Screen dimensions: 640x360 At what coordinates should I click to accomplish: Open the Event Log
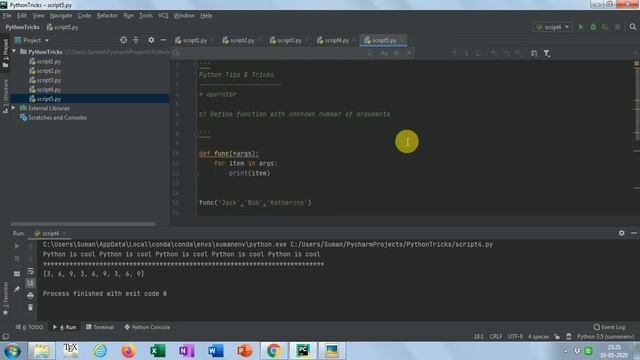pos(609,327)
